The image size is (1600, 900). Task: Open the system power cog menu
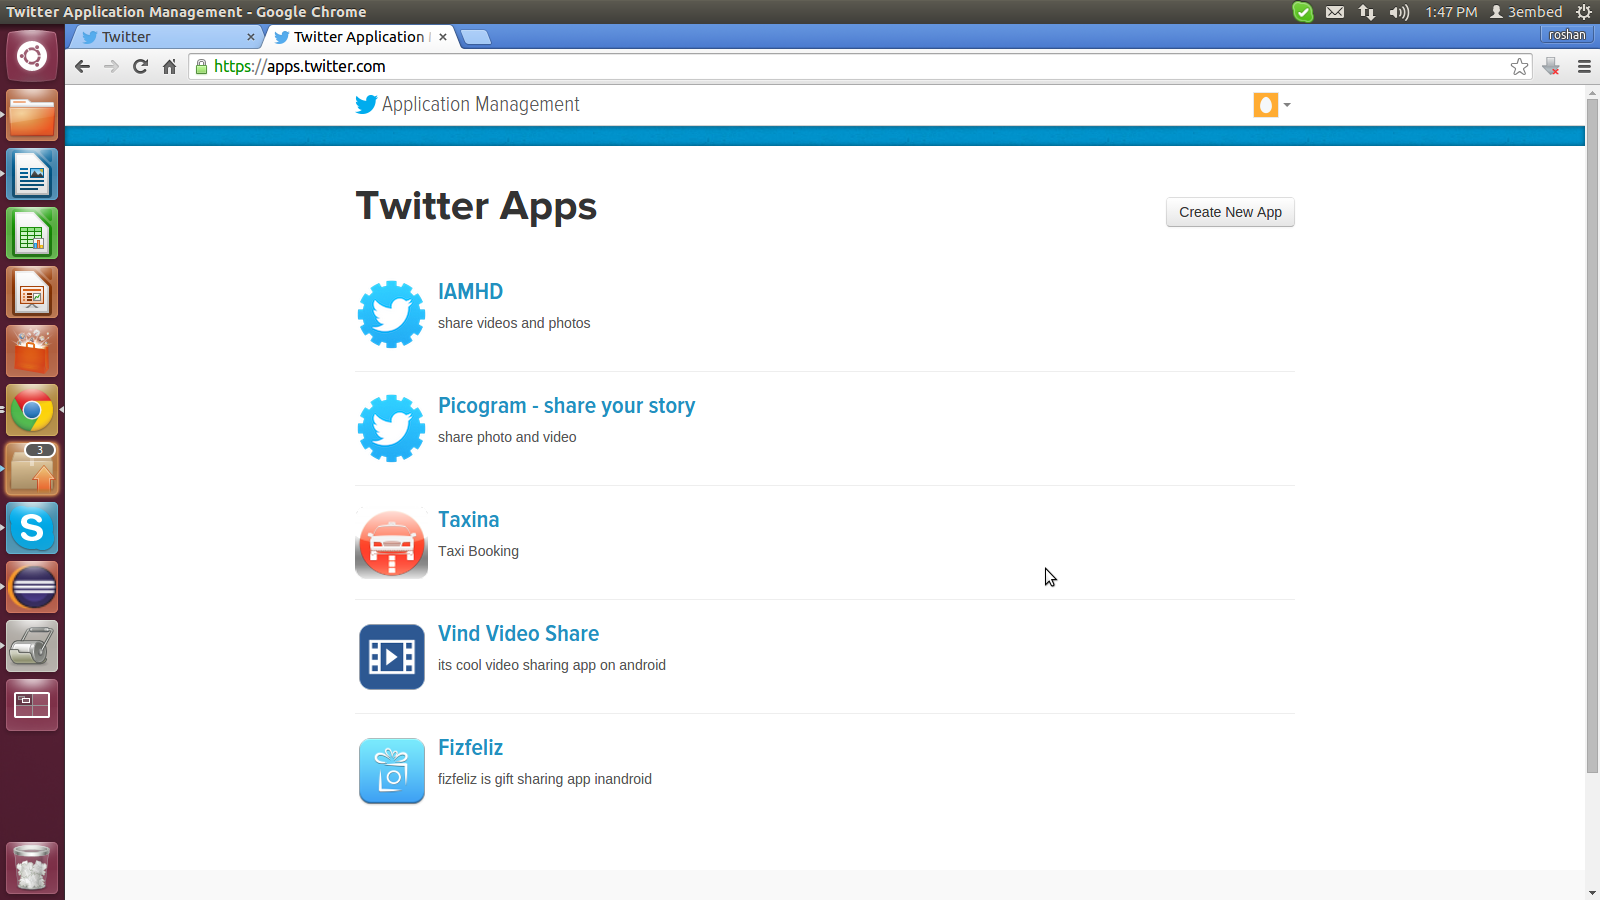point(1584,12)
